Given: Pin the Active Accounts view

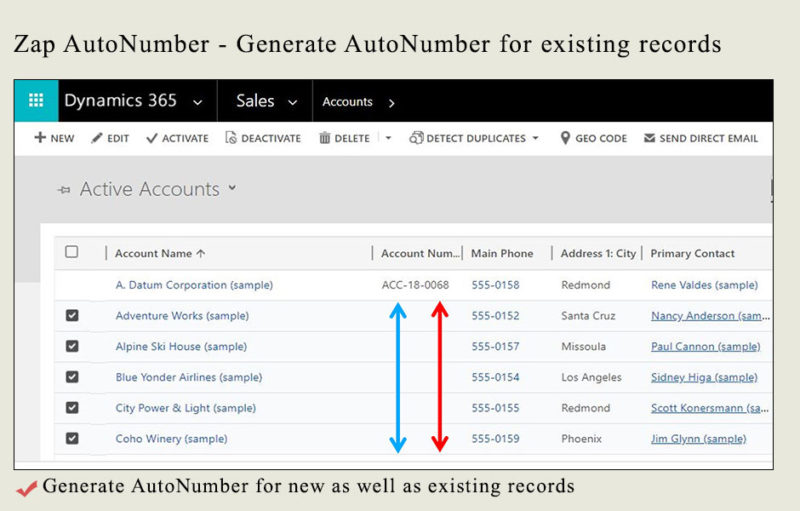Looking at the screenshot, I should [x=64, y=190].
